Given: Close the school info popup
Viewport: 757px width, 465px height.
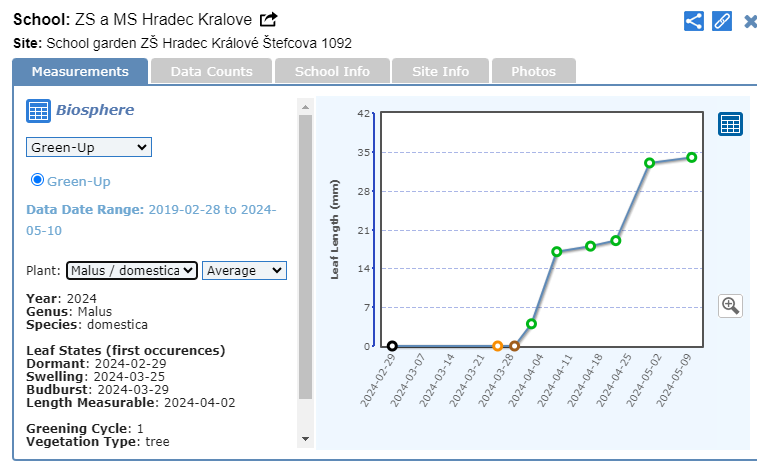Looking at the screenshot, I should click(x=750, y=21).
